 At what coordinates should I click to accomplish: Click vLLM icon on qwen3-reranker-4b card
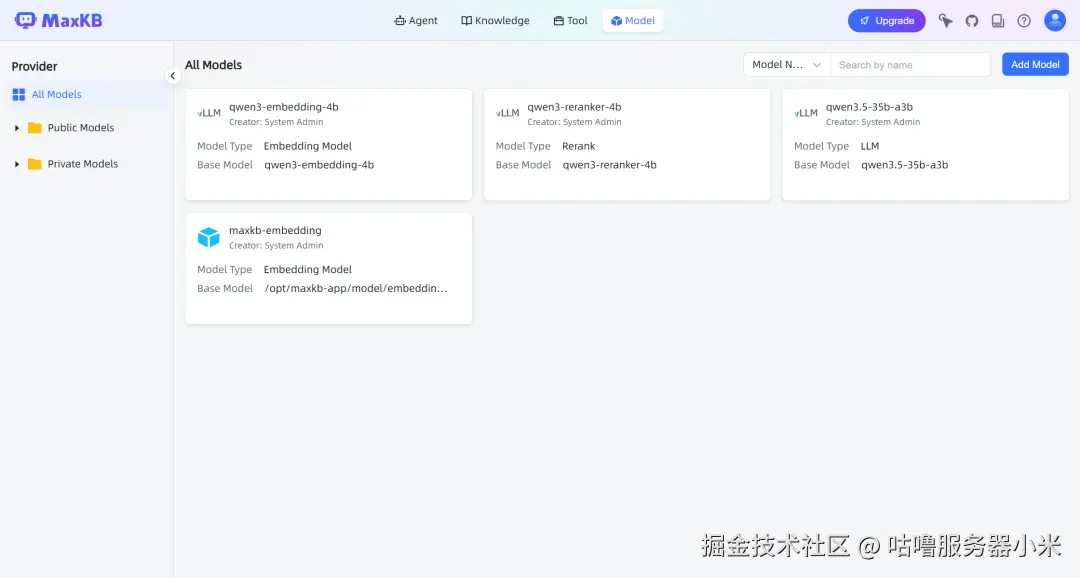507,113
